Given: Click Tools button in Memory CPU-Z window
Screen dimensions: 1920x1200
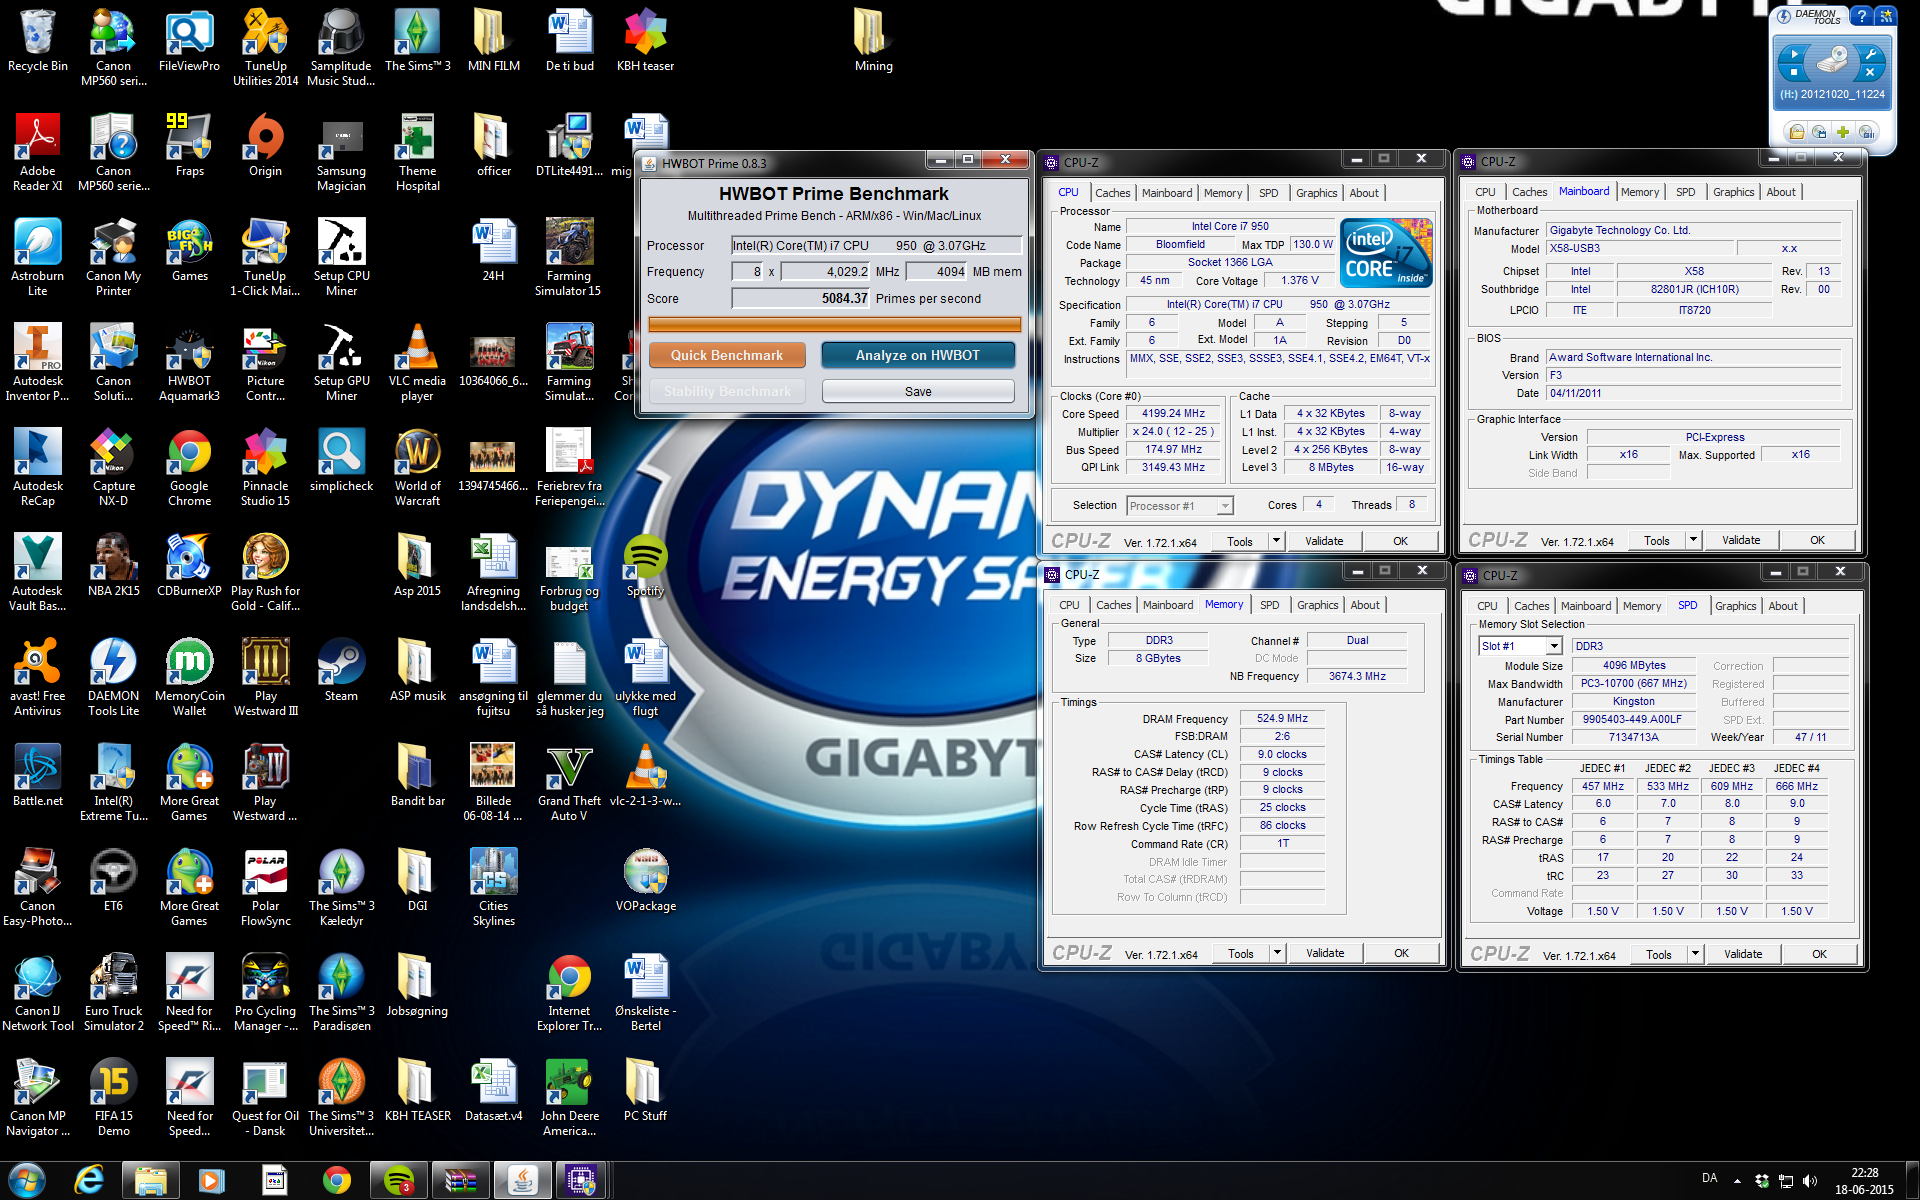Looking at the screenshot, I should coord(1241,953).
